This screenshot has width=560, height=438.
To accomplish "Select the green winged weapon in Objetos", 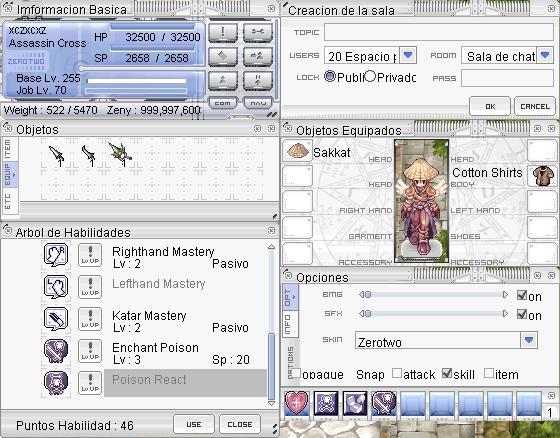I will 120,155.
